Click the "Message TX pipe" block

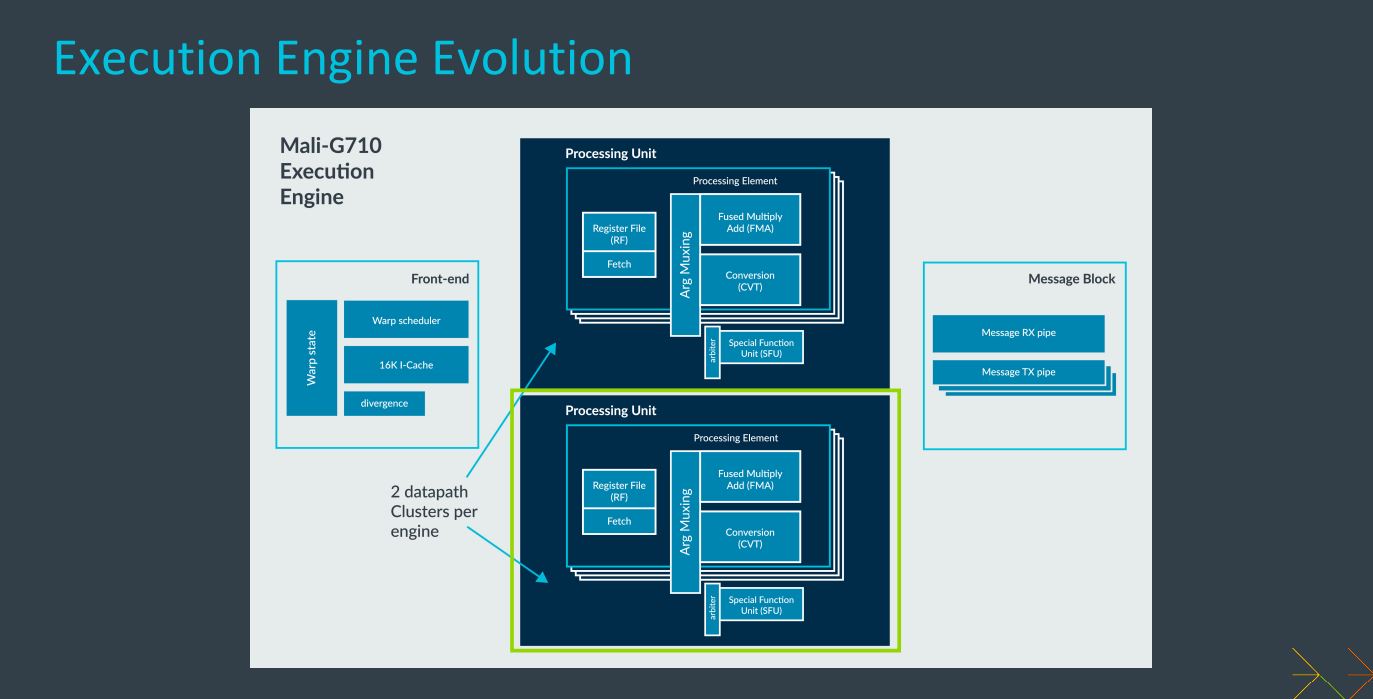click(x=1018, y=373)
